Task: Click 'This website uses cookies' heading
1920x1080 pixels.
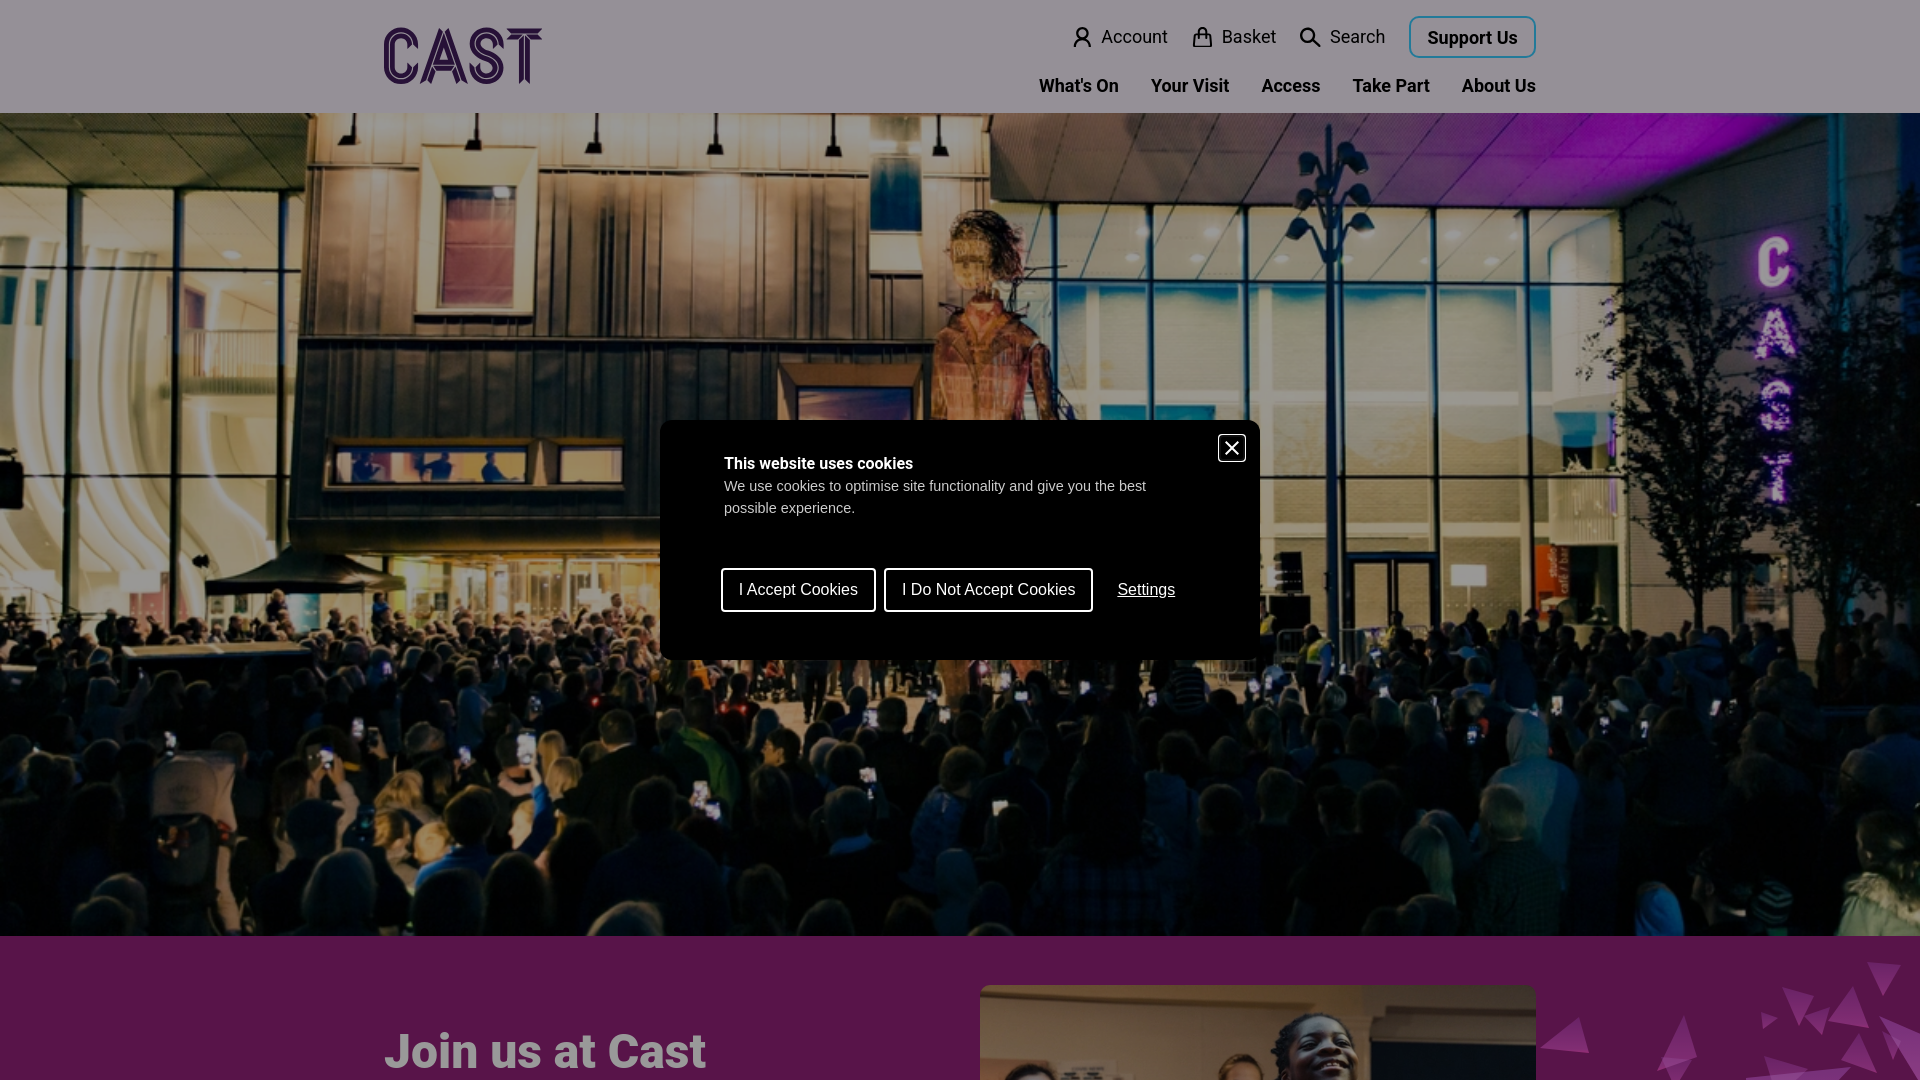Action: [818, 464]
